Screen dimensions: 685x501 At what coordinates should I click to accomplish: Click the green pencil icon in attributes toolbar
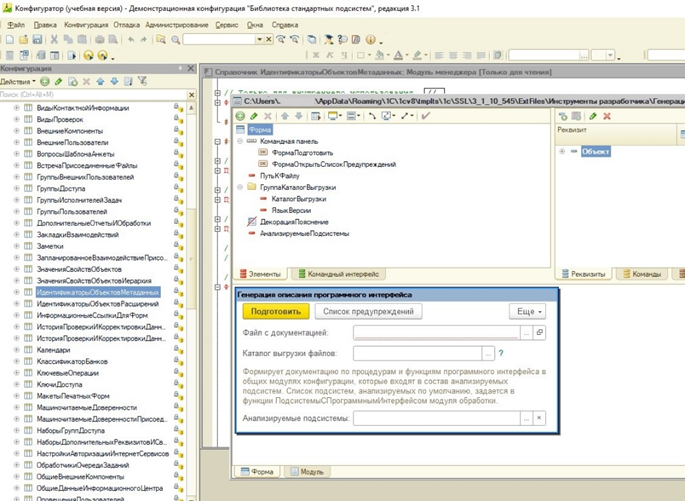pyautogui.click(x=593, y=116)
